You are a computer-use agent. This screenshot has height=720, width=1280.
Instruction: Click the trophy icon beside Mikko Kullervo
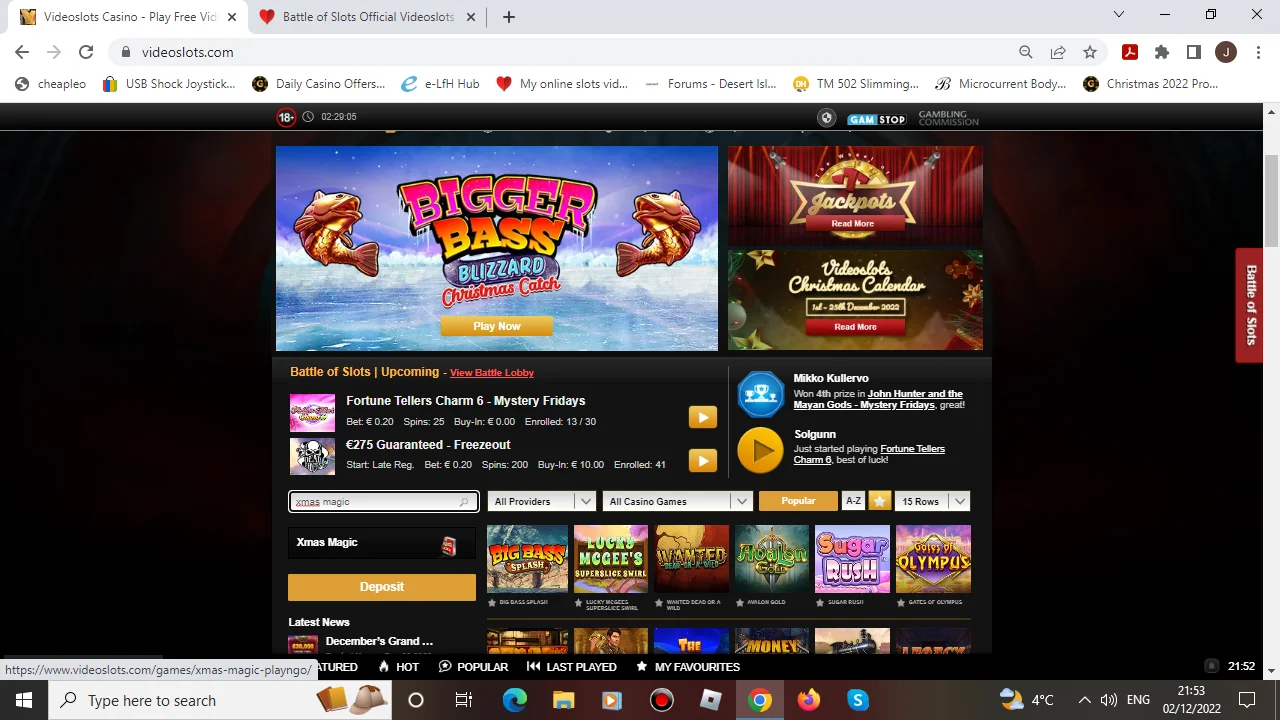760,394
